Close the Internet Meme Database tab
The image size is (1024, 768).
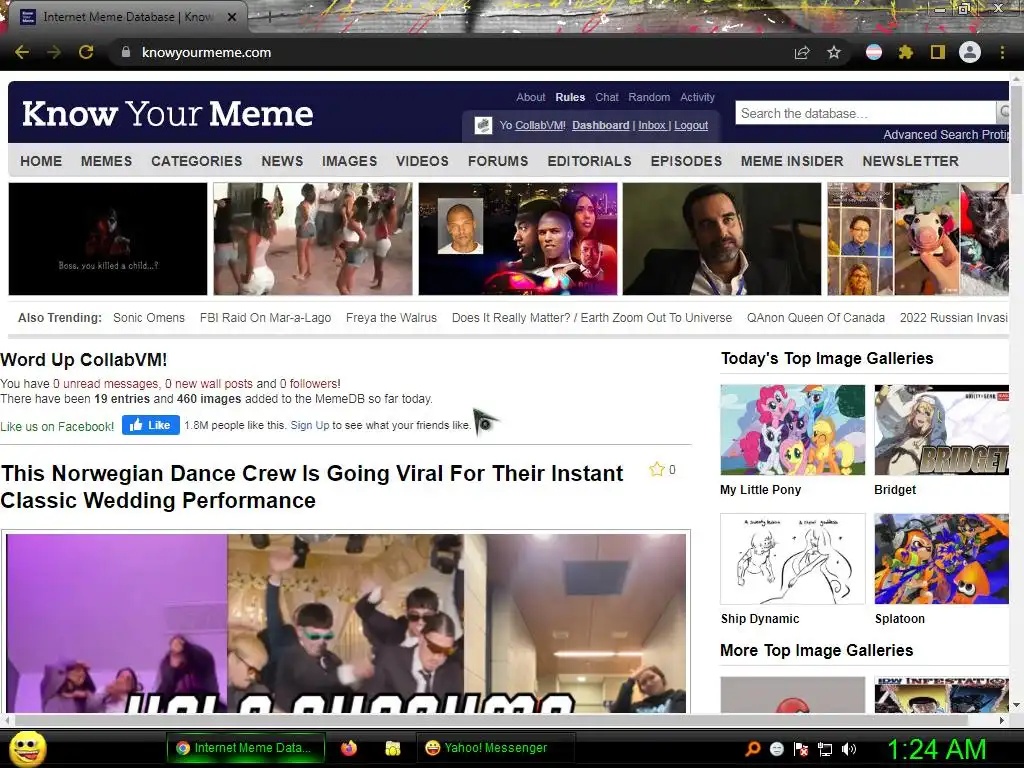(x=232, y=17)
